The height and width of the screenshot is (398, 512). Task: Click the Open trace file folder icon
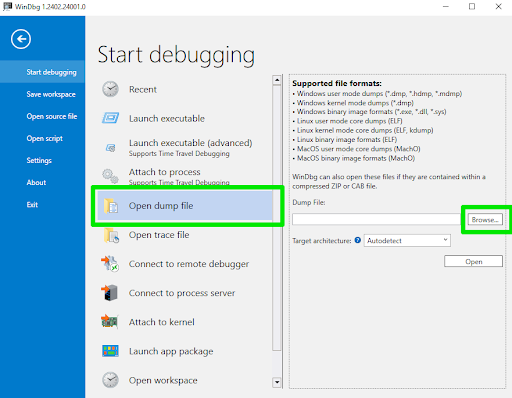point(111,235)
